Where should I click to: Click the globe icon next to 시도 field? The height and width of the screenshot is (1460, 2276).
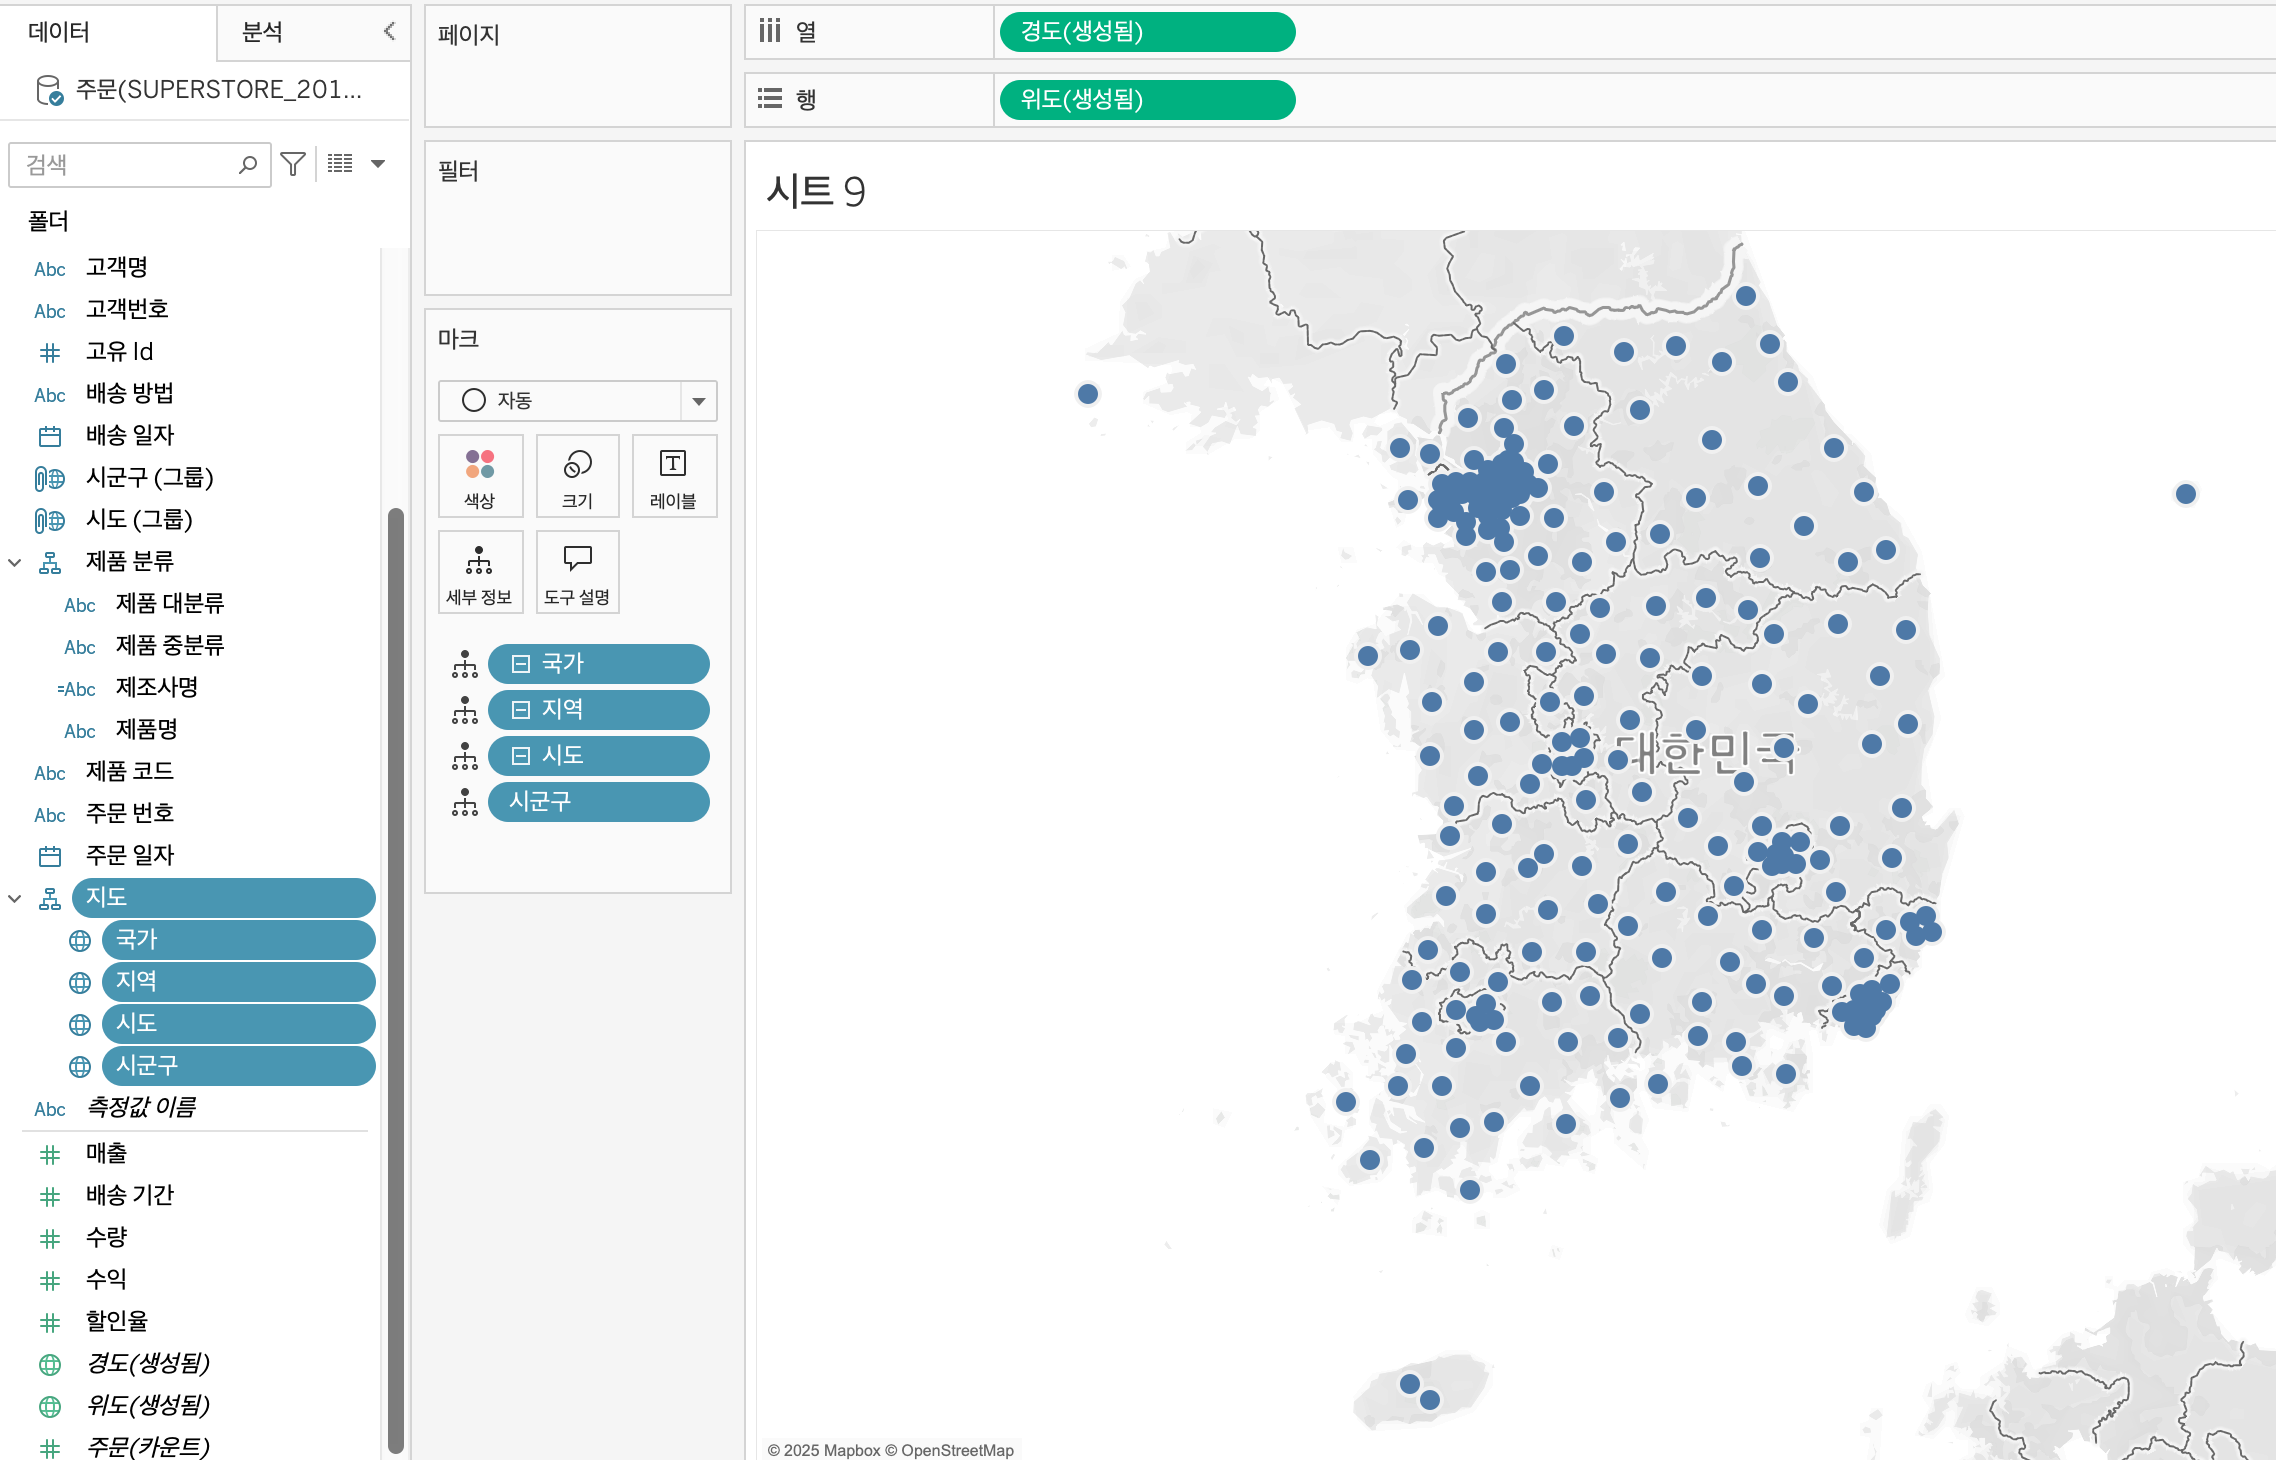[x=80, y=1025]
